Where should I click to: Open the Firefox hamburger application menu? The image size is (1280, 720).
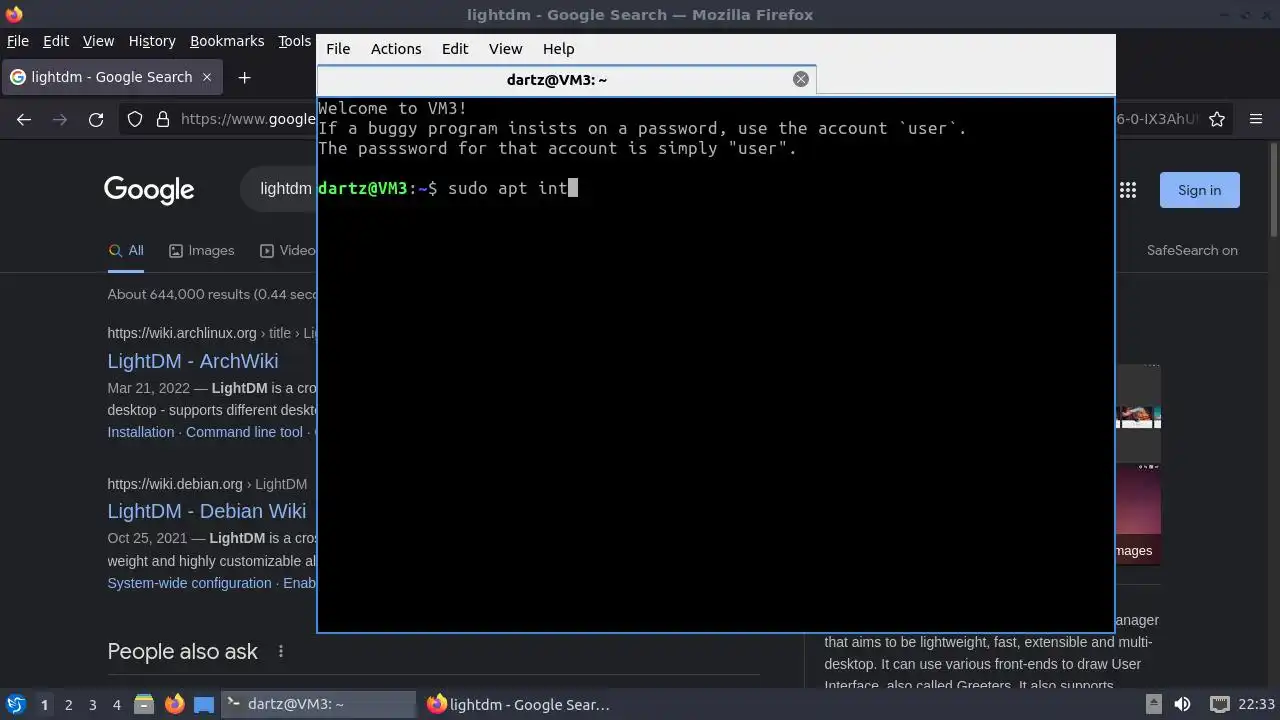pos(1256,119)
